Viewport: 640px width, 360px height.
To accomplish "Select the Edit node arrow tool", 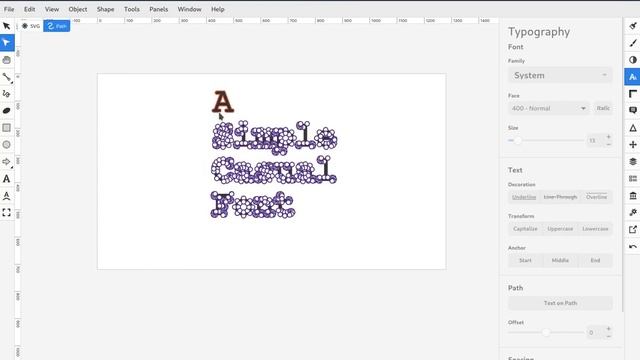I will 7,42.
